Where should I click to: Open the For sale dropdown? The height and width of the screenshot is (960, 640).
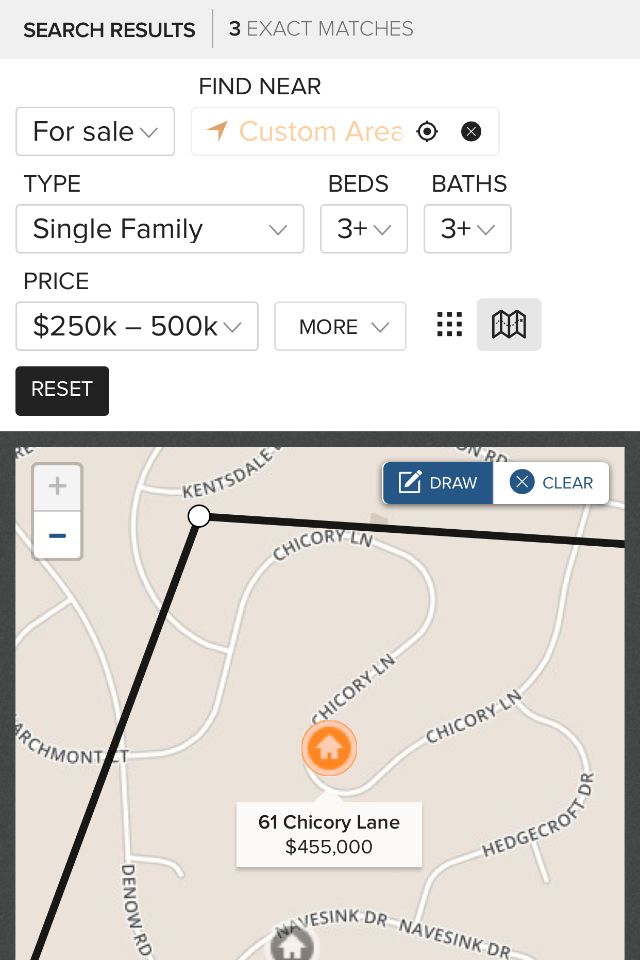[95, 132]
